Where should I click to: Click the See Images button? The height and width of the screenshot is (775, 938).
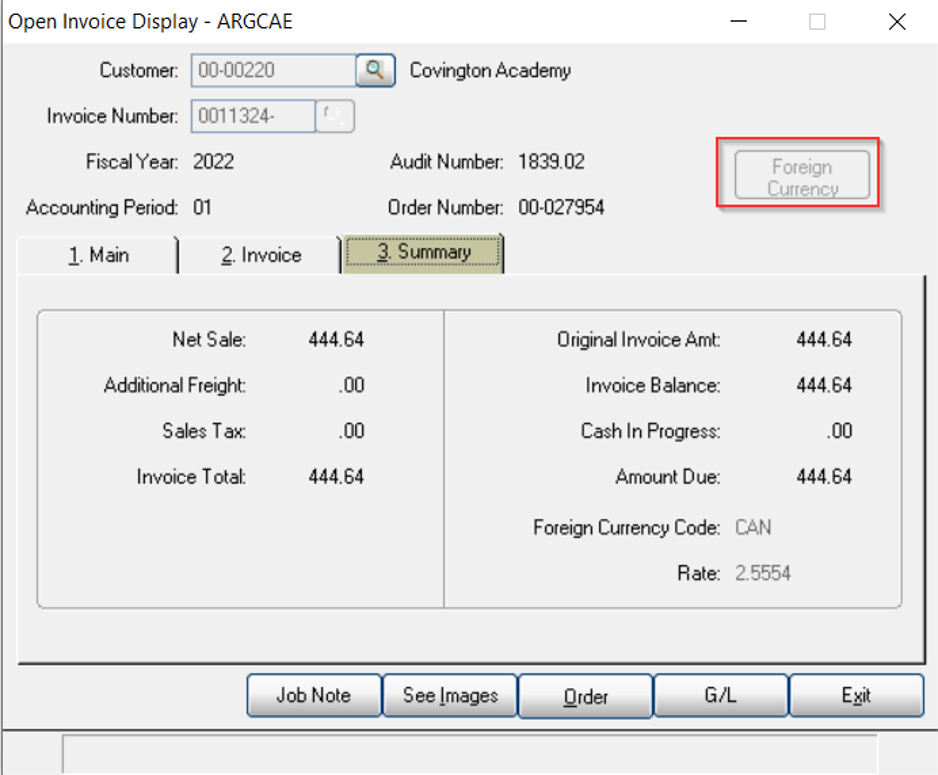(450, 695)
